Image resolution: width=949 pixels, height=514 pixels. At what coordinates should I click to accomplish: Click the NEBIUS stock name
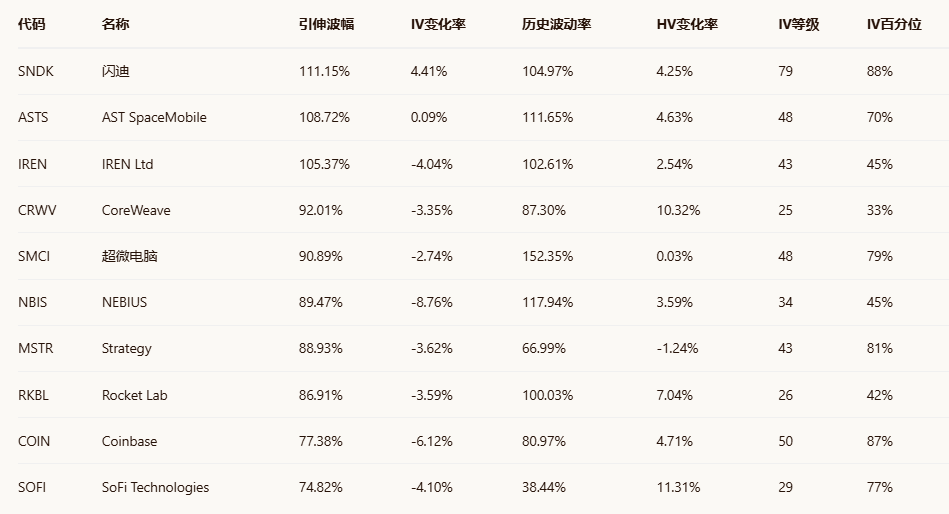124,302
